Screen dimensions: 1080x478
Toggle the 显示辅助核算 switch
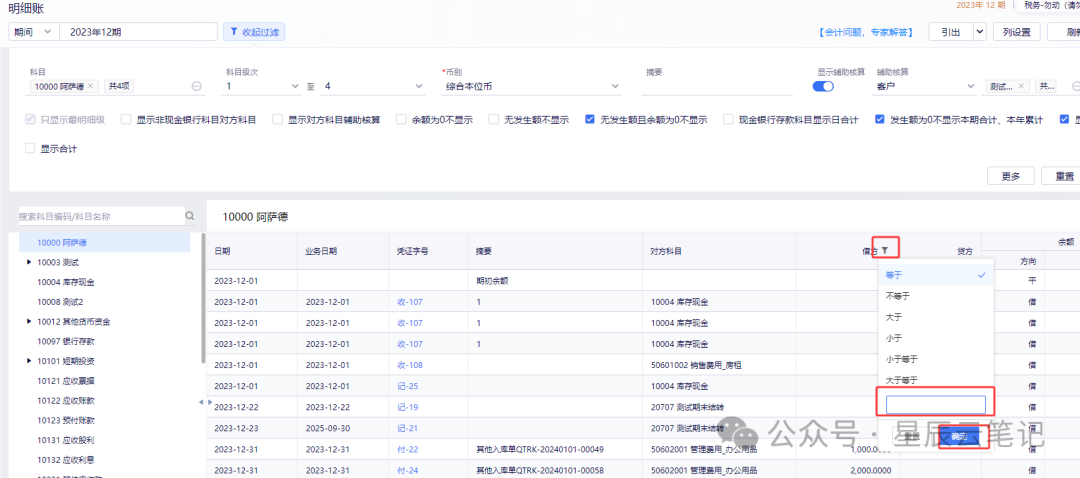tap(824, 86)
